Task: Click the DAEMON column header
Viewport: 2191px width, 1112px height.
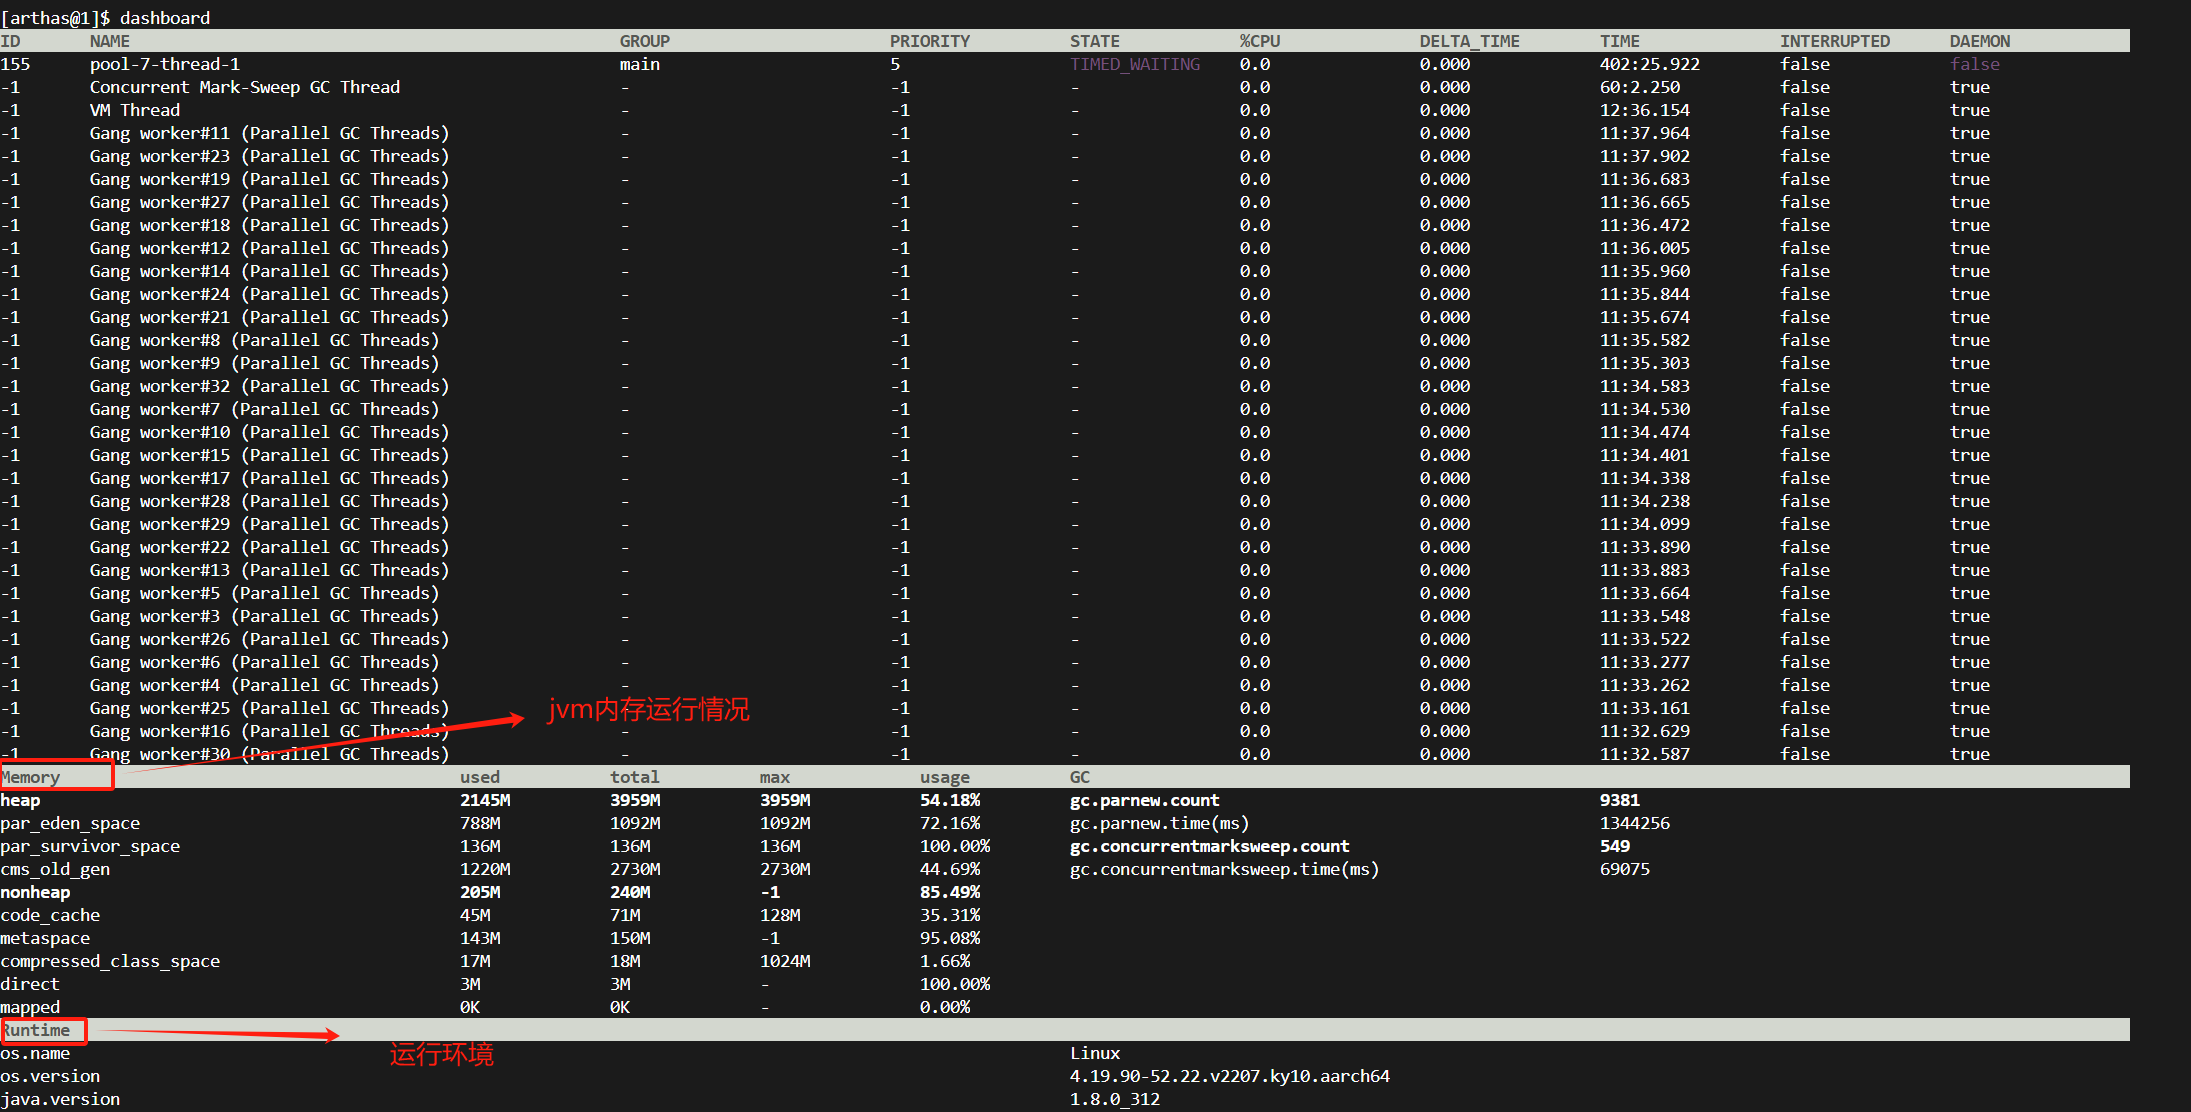Action: click(x=1979, y=41)
